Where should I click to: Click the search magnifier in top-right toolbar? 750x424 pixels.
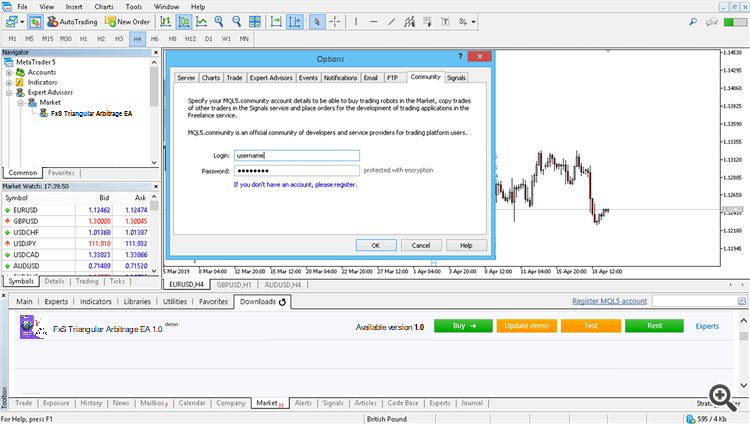(x=693, y=22)
